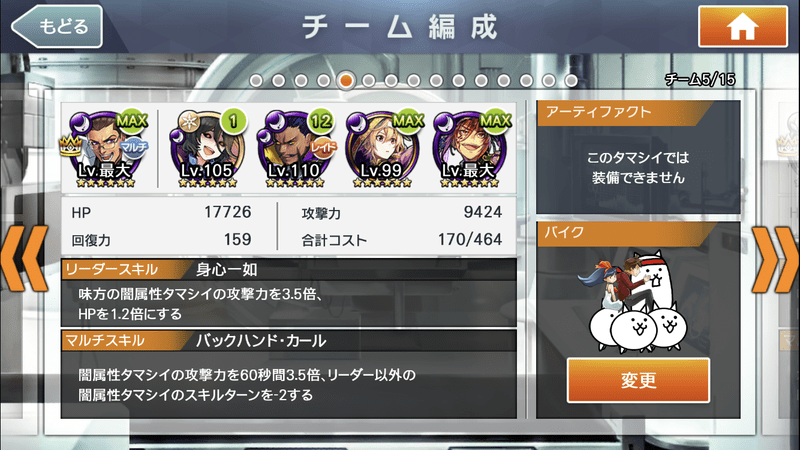The height and width of the screenshot is (450, 800).
Task: Select the active orange team page dot
Action: pos(346,81)
